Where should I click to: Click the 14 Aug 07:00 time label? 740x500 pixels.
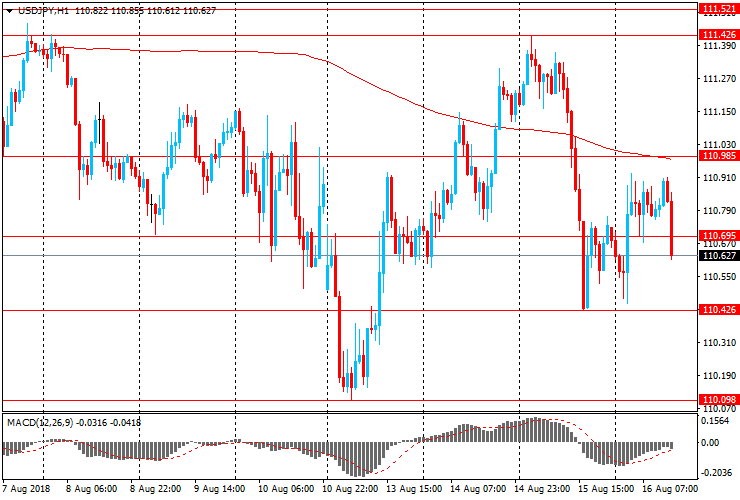click(x=479, y=488)
